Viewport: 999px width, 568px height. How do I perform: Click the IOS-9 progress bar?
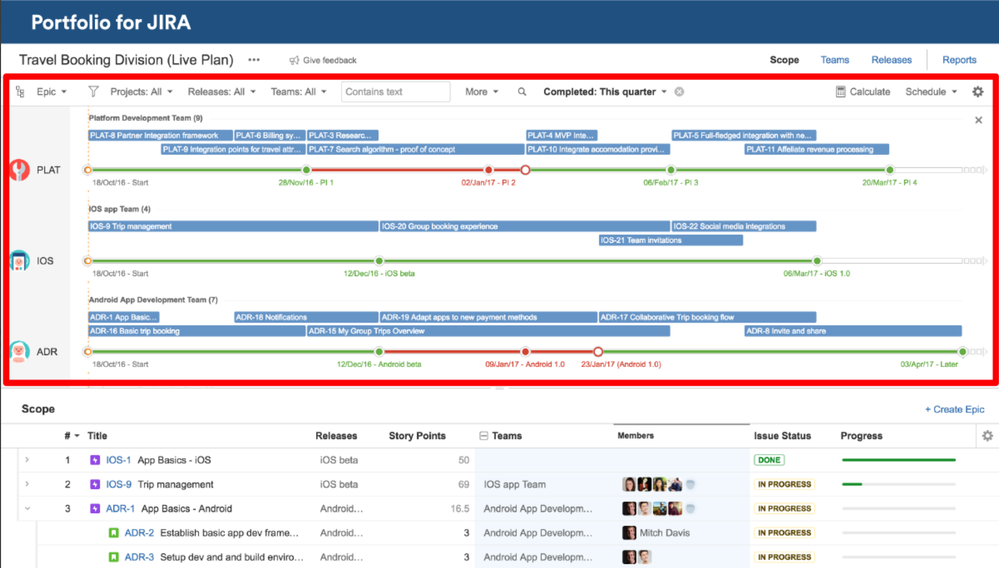[898, 484]
